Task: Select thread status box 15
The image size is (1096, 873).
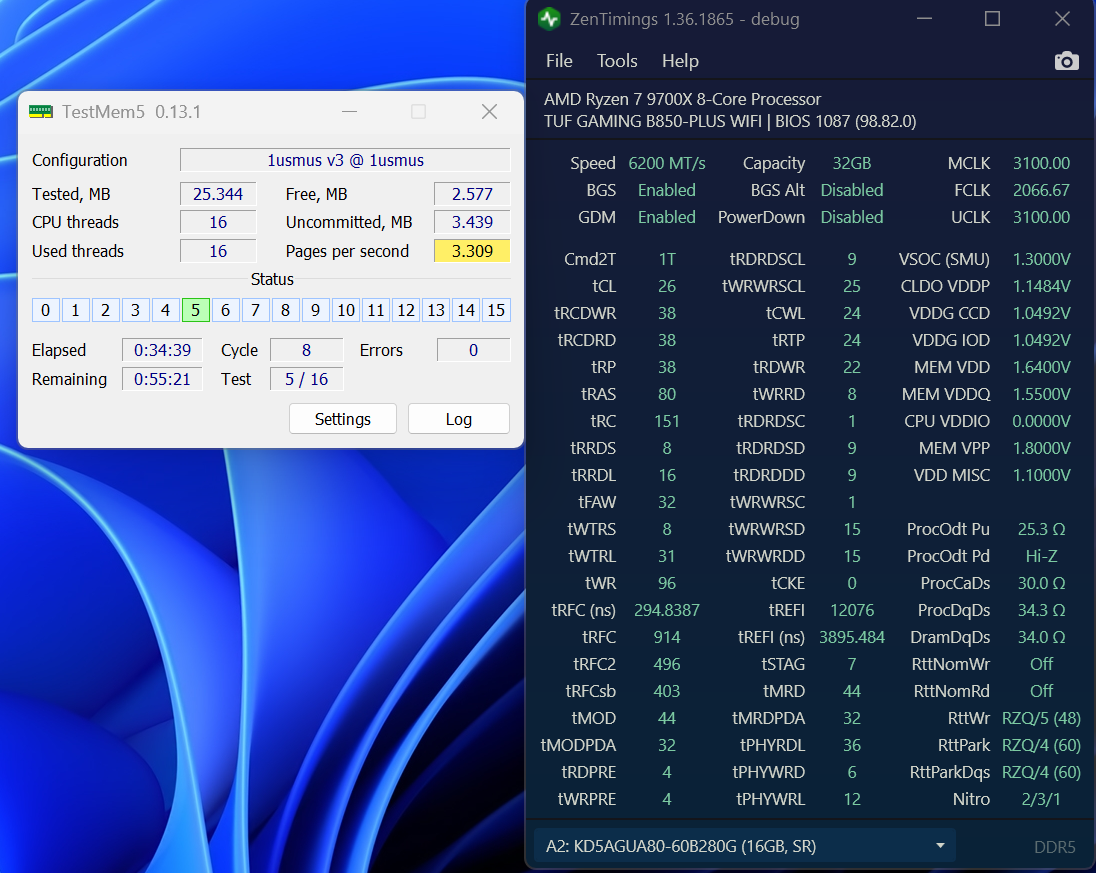Action: point(496,310)
